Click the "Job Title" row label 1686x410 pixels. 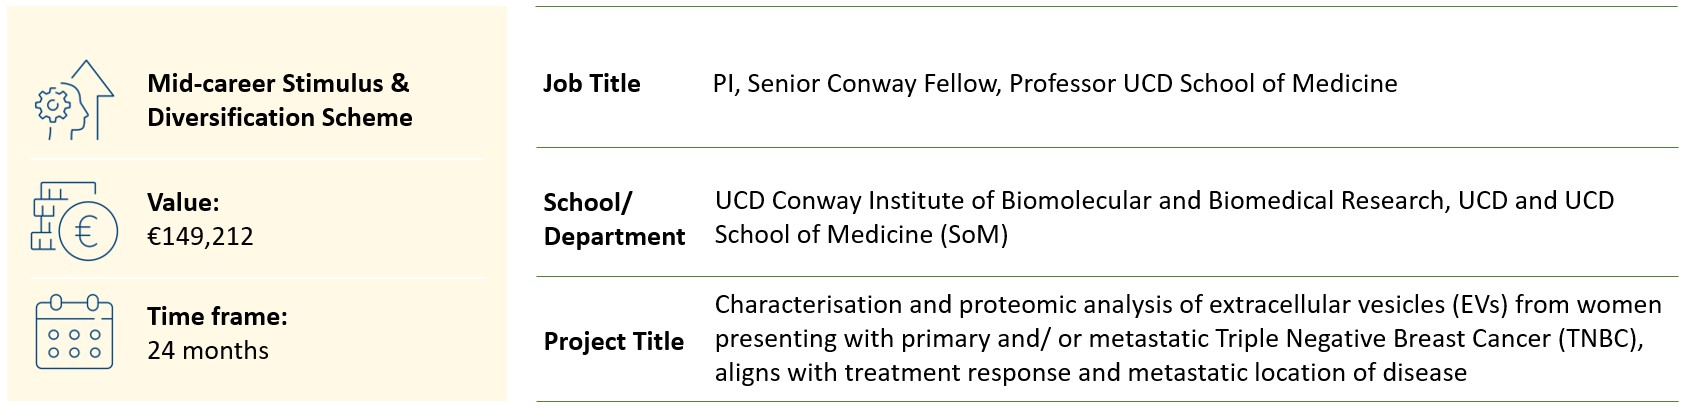591,83
